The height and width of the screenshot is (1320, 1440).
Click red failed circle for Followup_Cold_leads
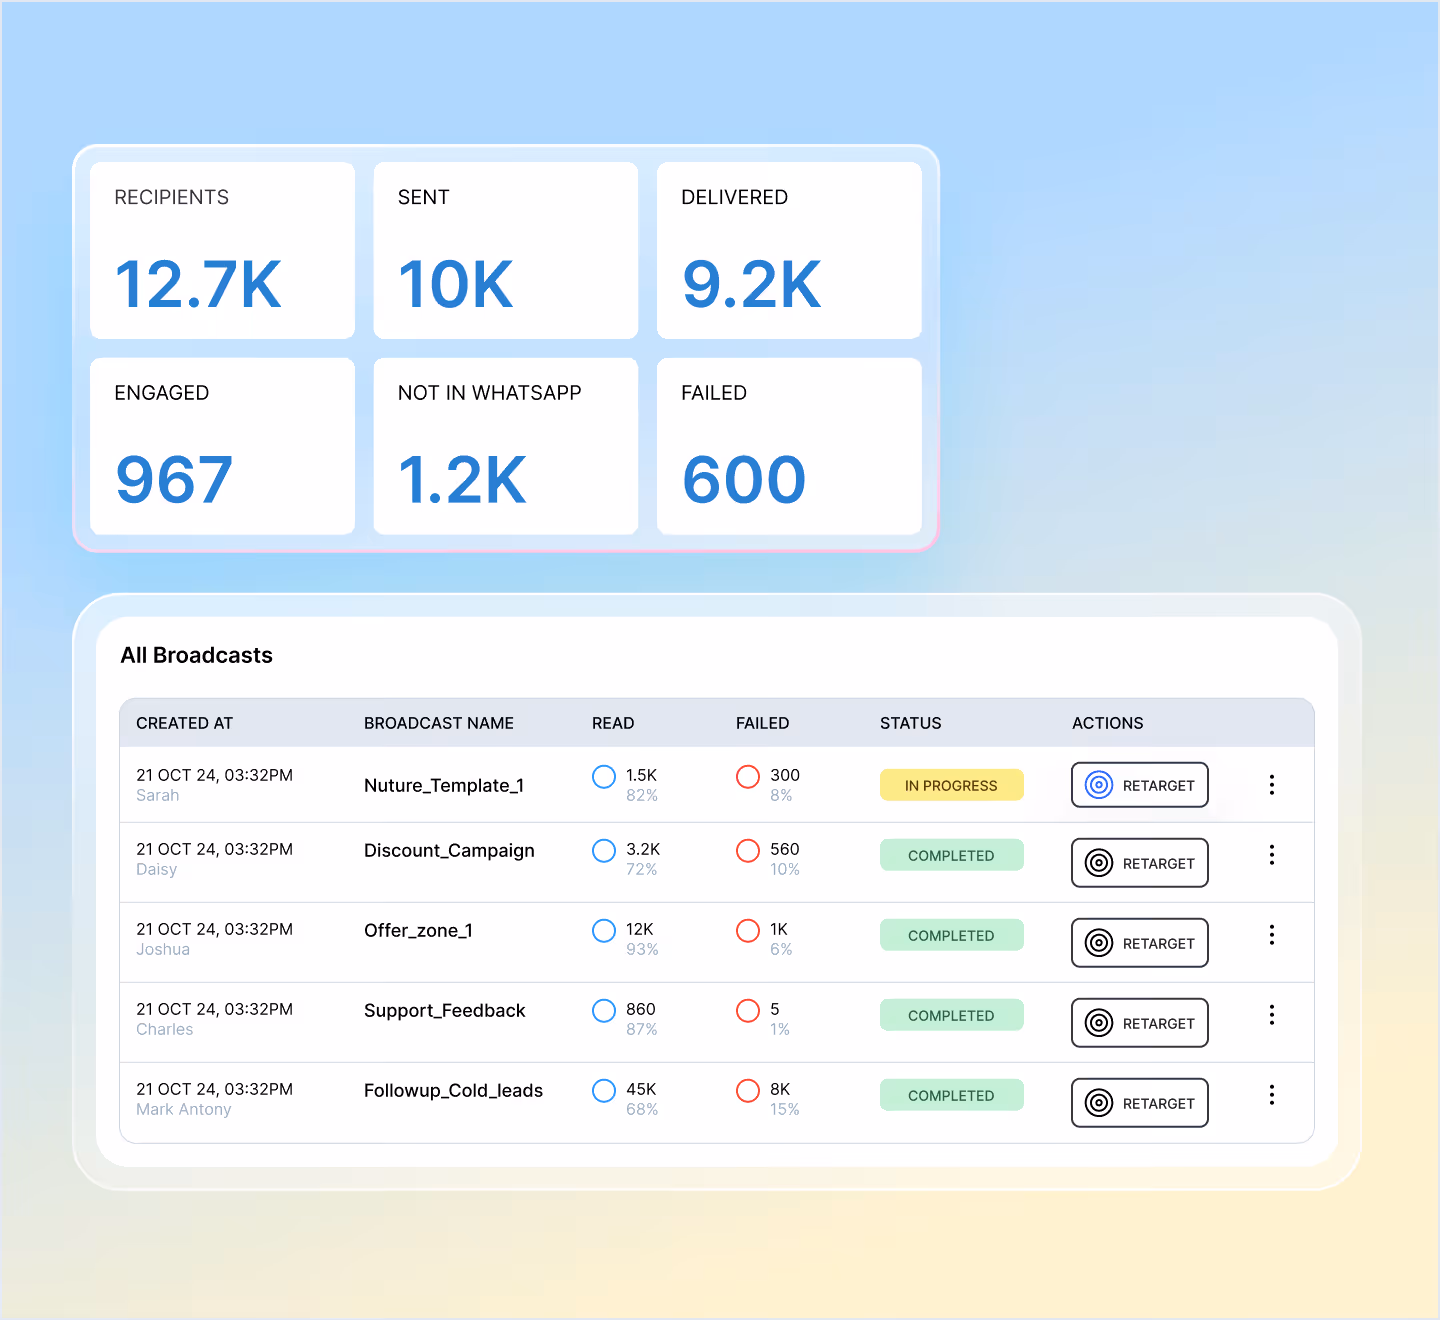[x=748, y=1091]
